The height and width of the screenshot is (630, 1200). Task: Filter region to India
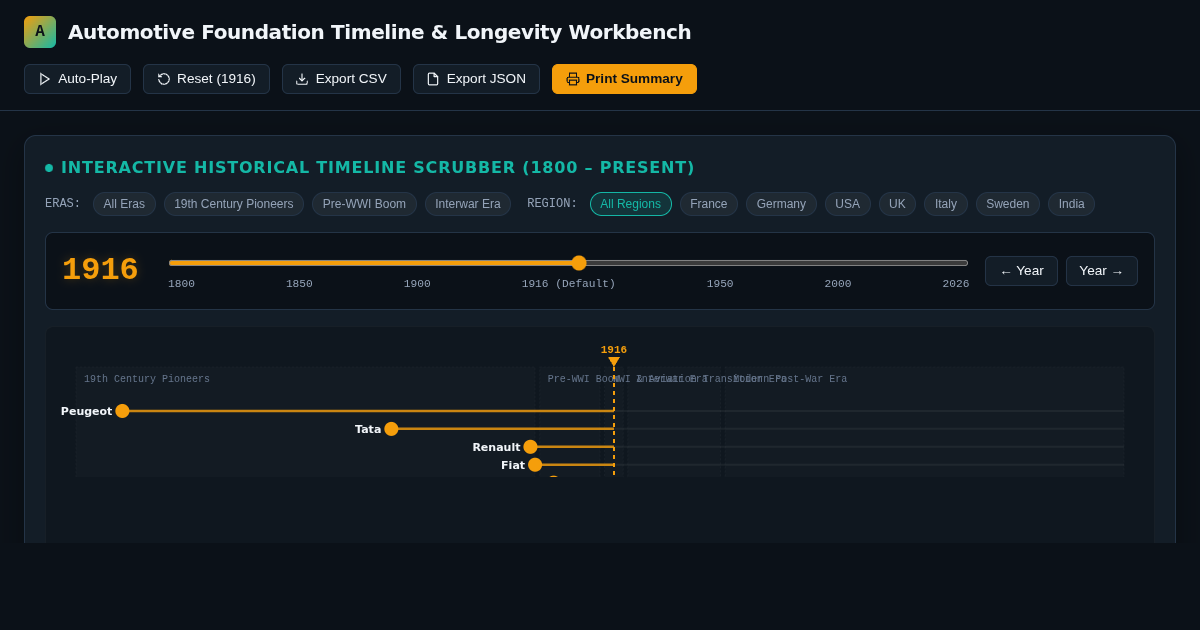coord(1071,204)
